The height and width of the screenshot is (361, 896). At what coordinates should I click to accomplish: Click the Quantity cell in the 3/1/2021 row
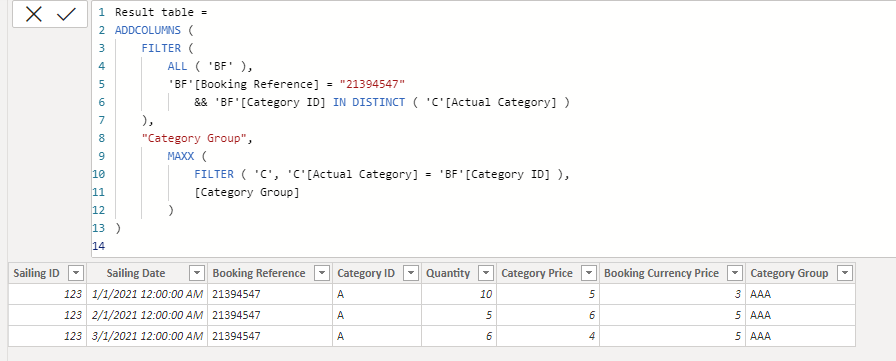(459, 336)
